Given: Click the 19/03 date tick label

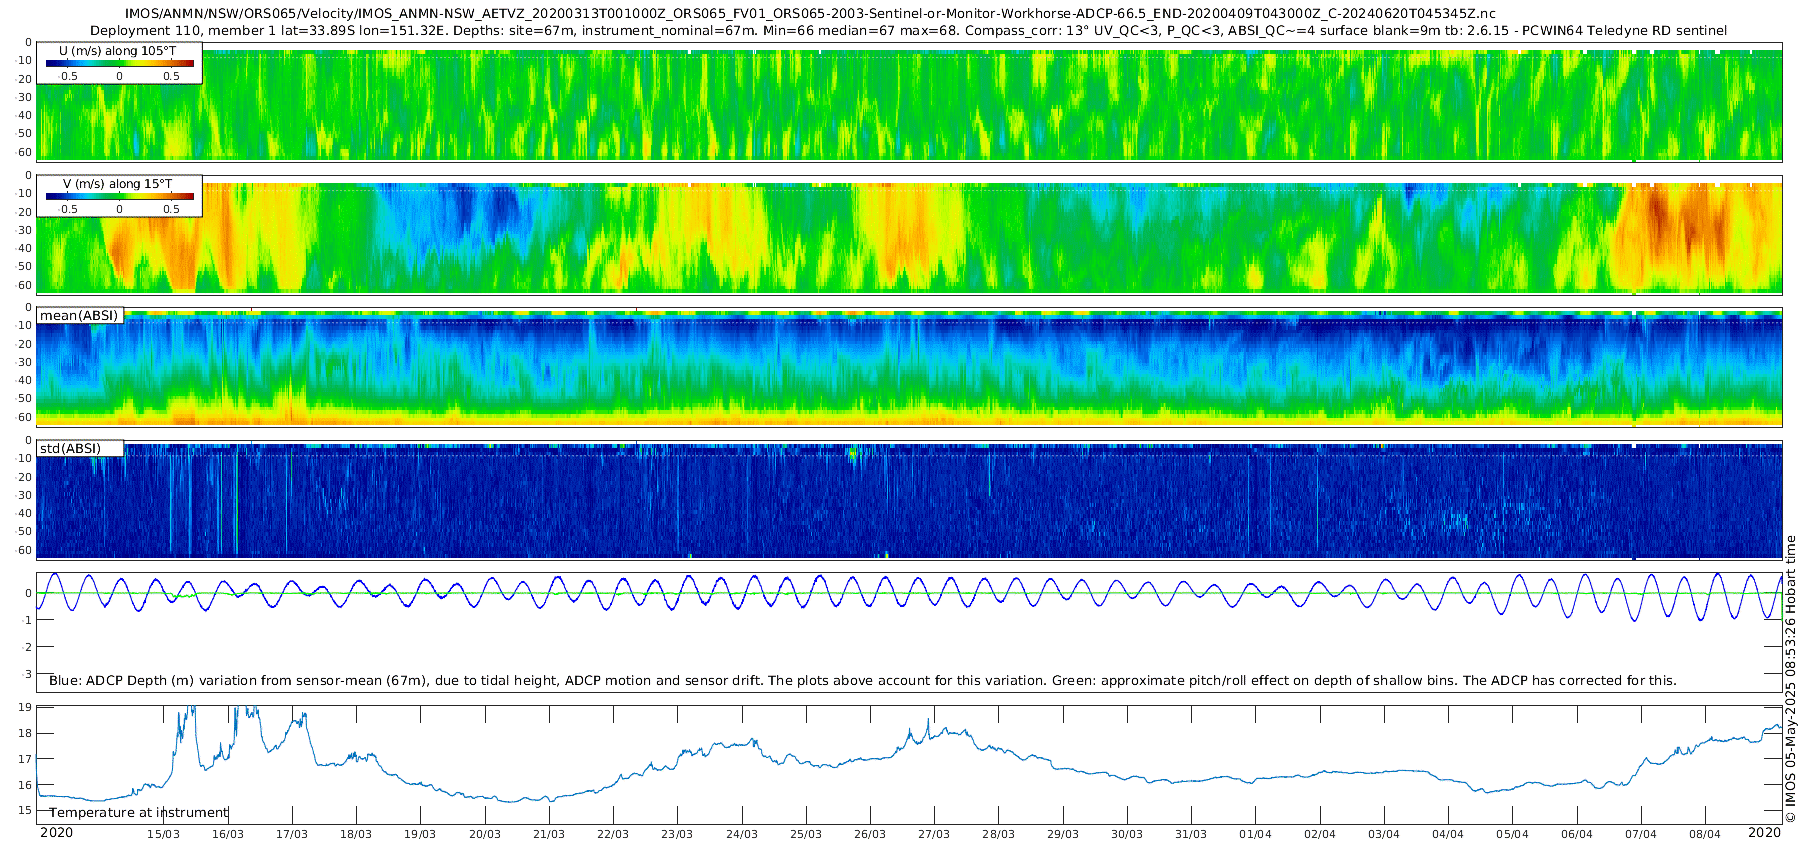Looking at the screenshot, I should click(x=420, y=834).
